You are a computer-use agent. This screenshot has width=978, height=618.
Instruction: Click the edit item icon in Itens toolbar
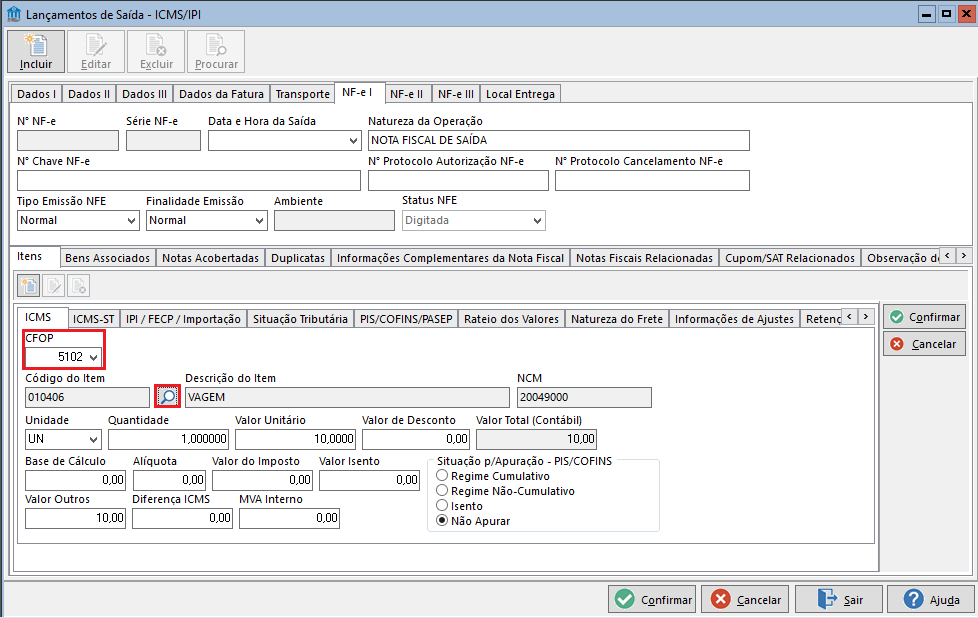click(54, 286)
